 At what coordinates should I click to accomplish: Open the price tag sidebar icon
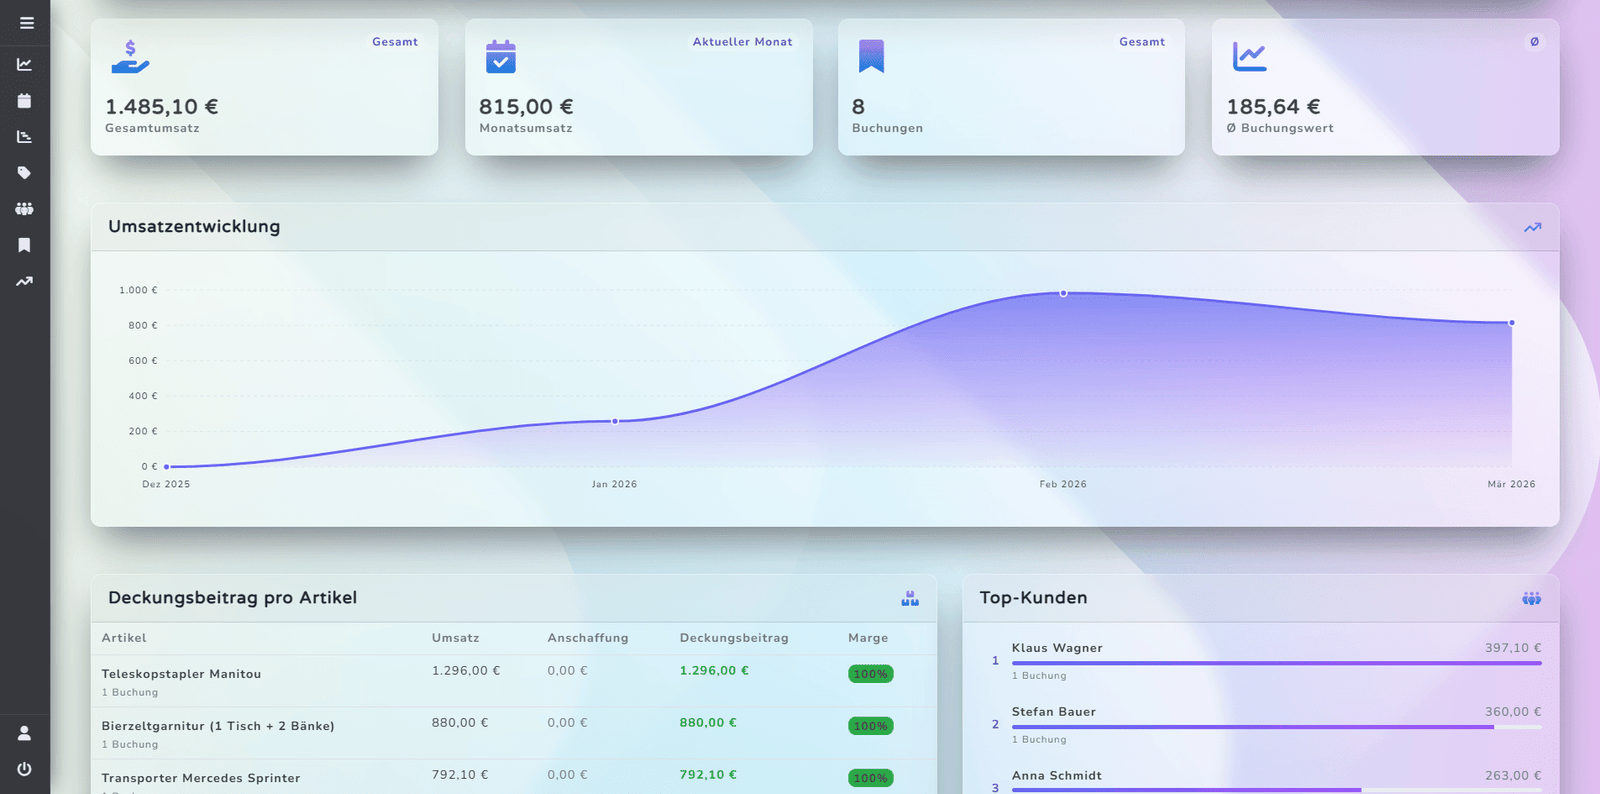[24, 173]
